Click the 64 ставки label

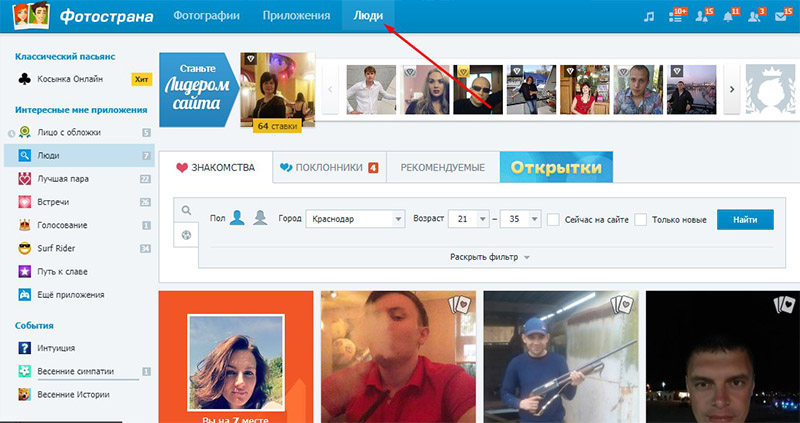tap(277, 126)
